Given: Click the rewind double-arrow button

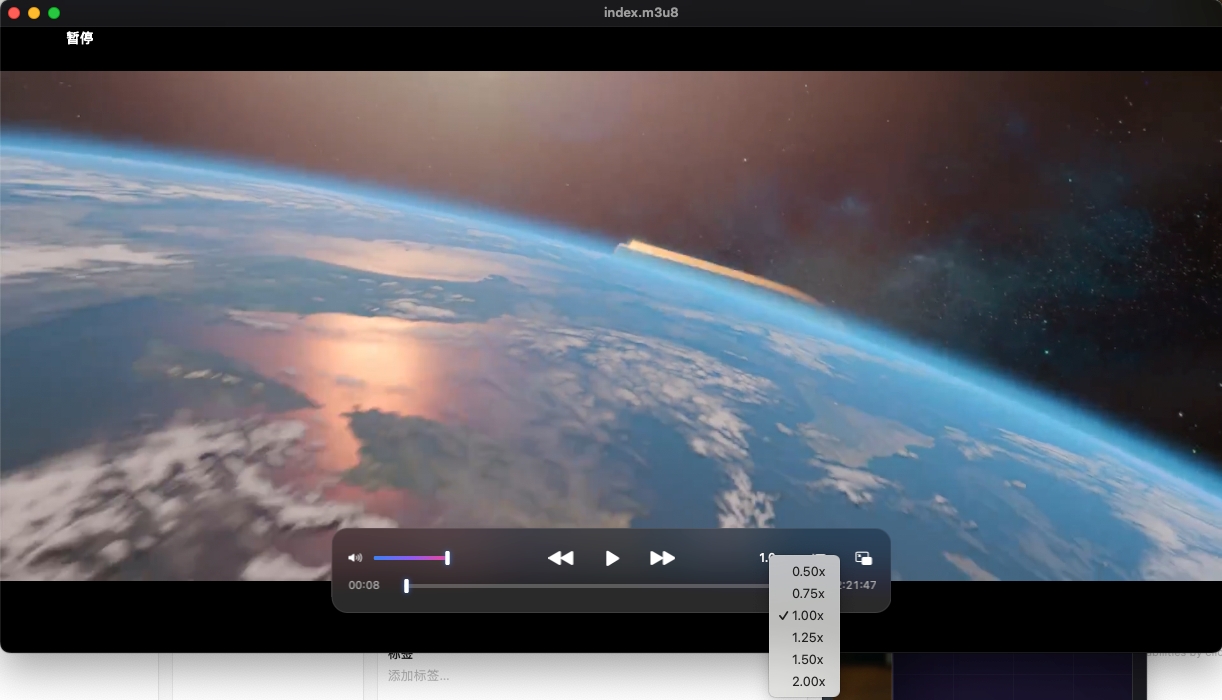Looking at the screenshot, I should 561,558.
